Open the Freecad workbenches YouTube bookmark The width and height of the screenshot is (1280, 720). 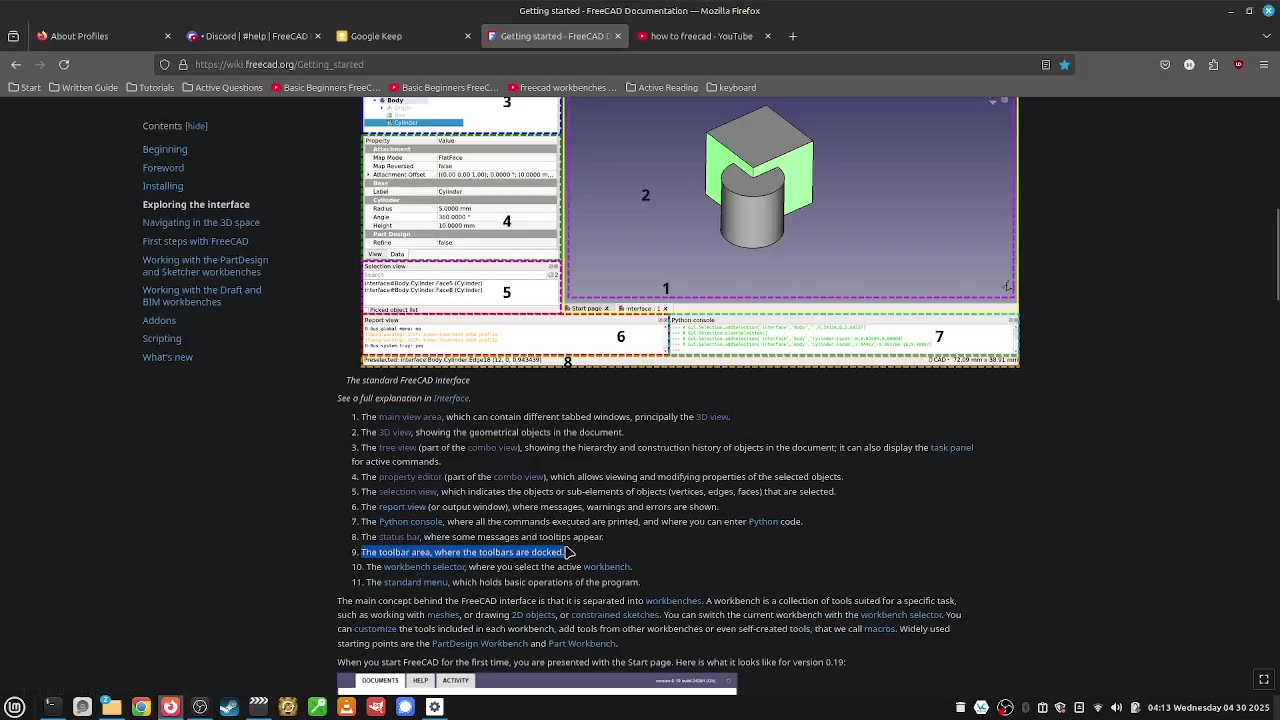tap(562, 87)
